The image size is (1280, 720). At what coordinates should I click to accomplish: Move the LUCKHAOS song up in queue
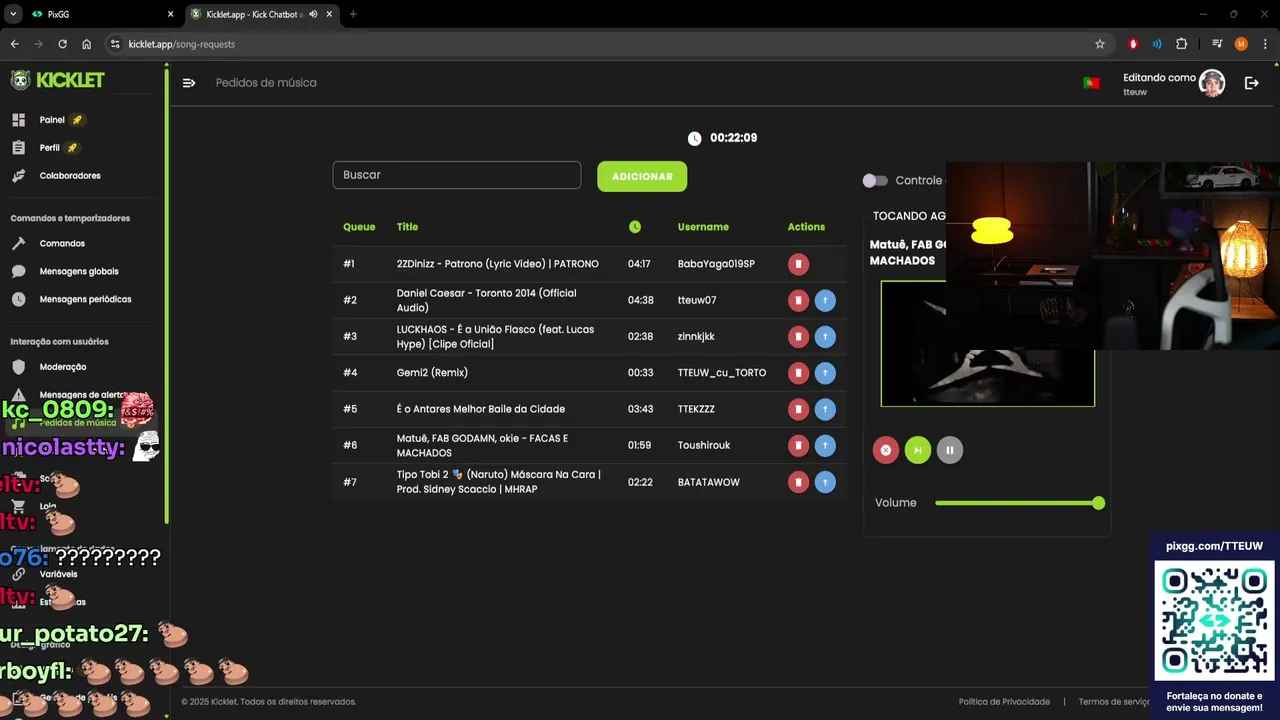pyautogui.click(x=825, y=337)
